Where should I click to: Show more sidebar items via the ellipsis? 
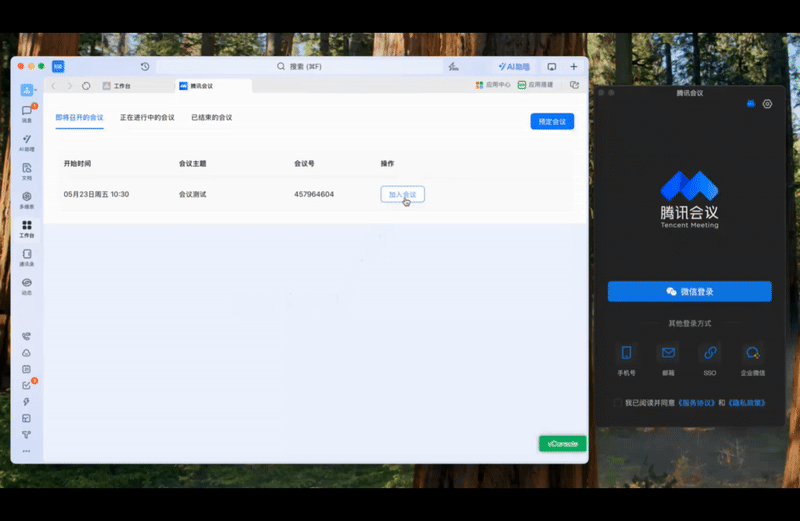[27, 451]
